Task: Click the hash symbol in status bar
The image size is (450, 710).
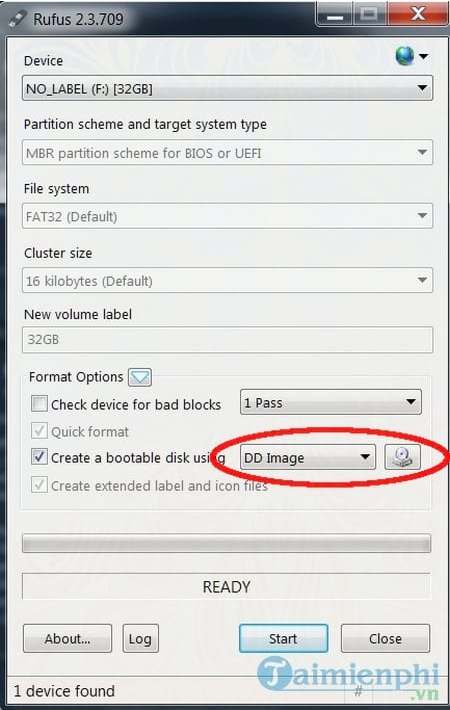Action: (358, 691)
